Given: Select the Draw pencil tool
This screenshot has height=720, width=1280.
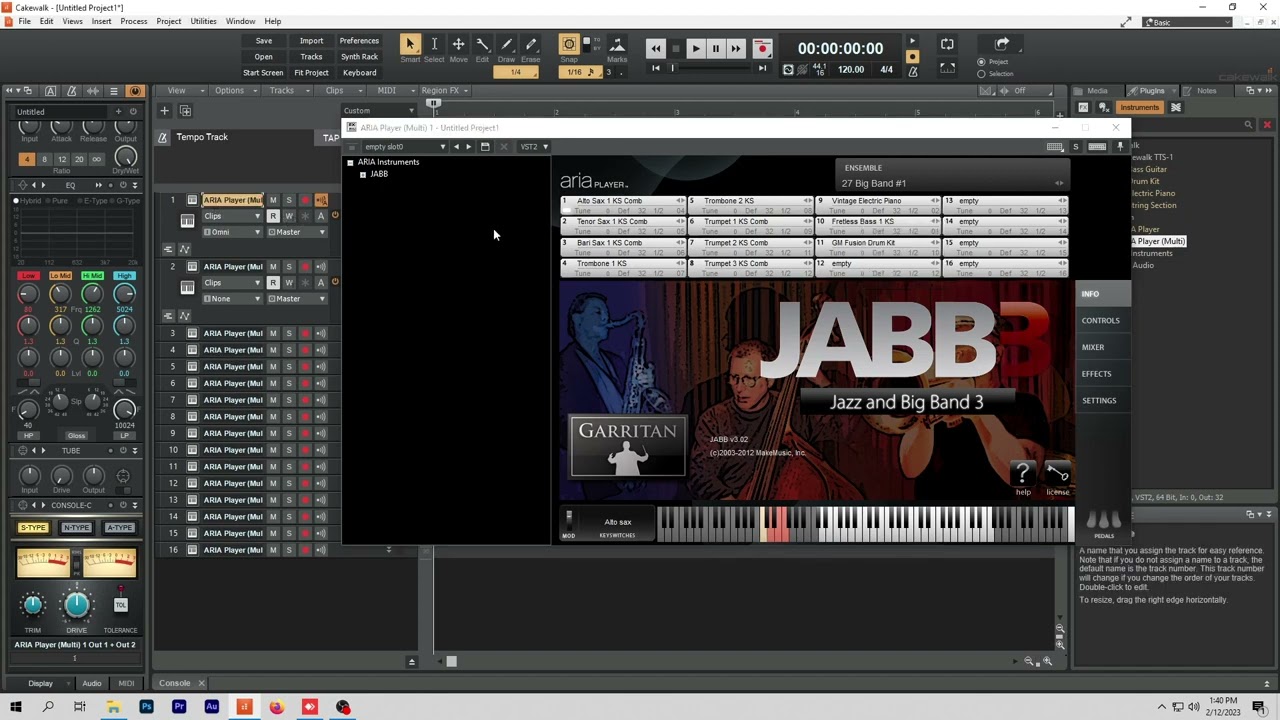Looking at the screenshot, I should tap(506, 44).
